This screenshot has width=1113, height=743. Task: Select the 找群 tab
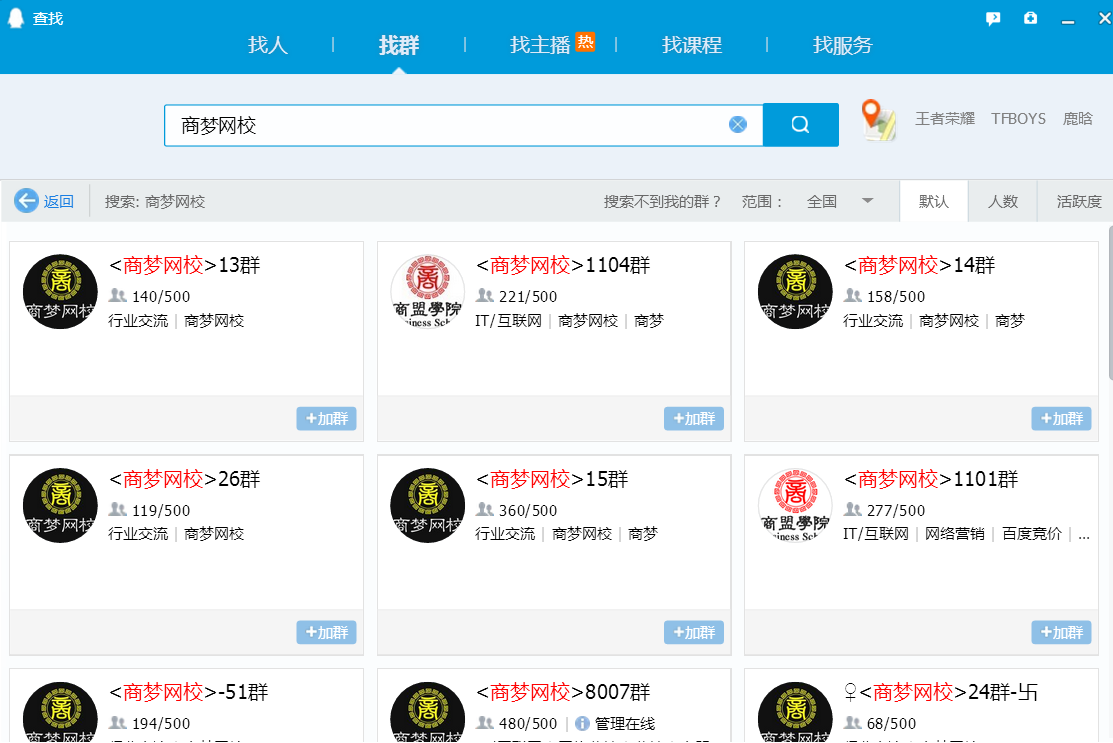pyautogui.click(x=399, y=45)
